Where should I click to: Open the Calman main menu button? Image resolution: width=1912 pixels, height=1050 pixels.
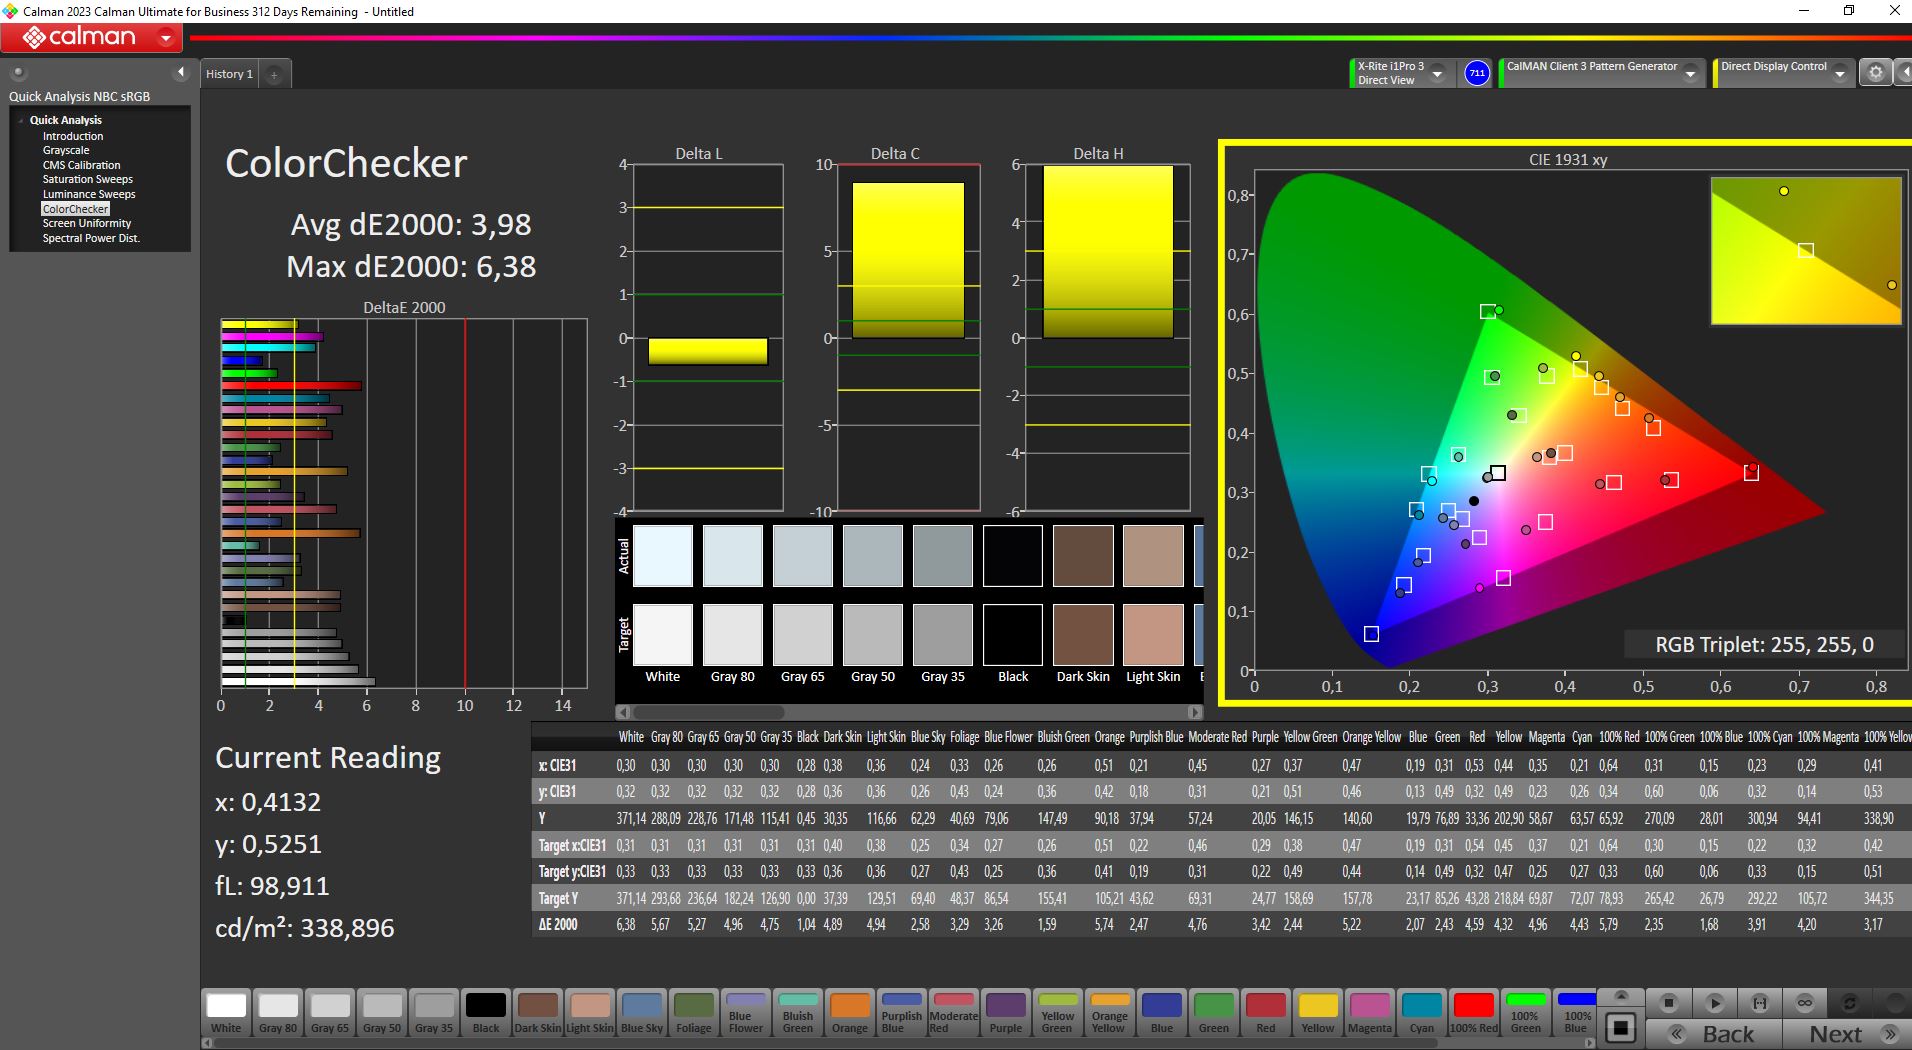(x=91, y=38)
